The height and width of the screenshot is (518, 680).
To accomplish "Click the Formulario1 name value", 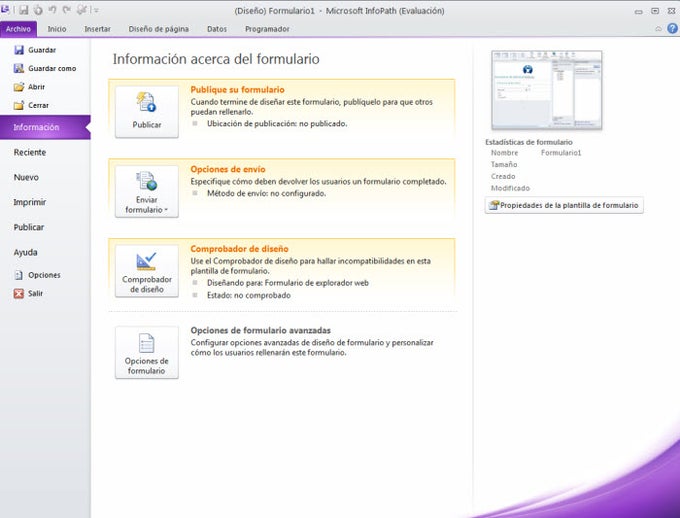I will click(x=561, y=153).
